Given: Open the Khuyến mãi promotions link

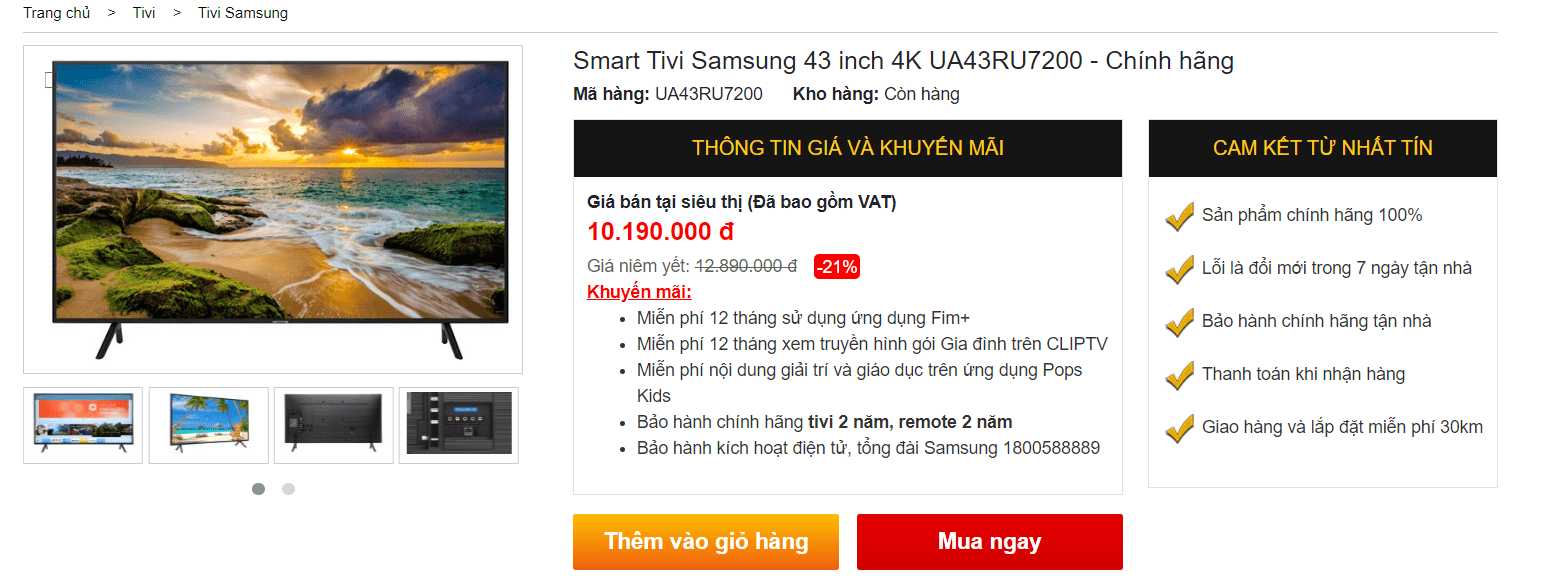Looking at the screenshot, I should click(639, 292).
